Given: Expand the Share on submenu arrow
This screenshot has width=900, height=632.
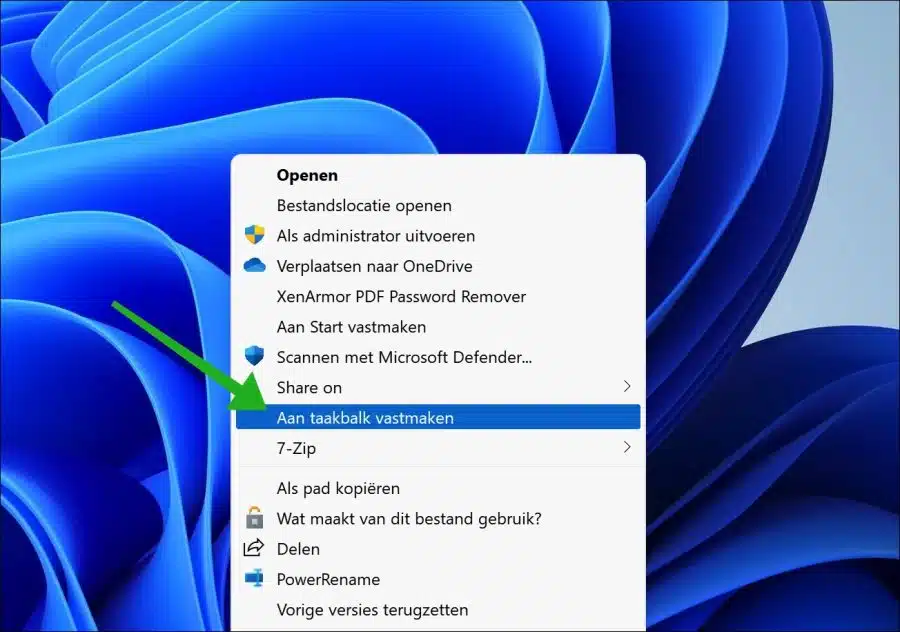Looking at the screenshot, I should 627,387.
